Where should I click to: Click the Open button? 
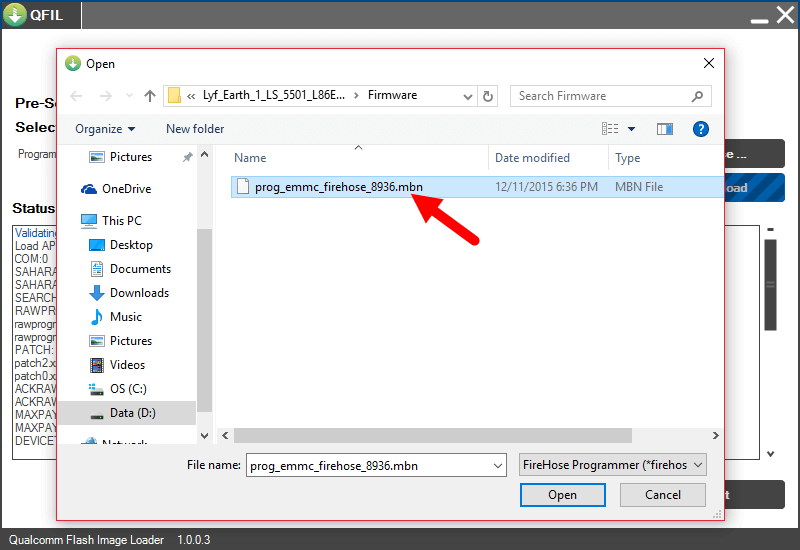(x=562, y=495)
